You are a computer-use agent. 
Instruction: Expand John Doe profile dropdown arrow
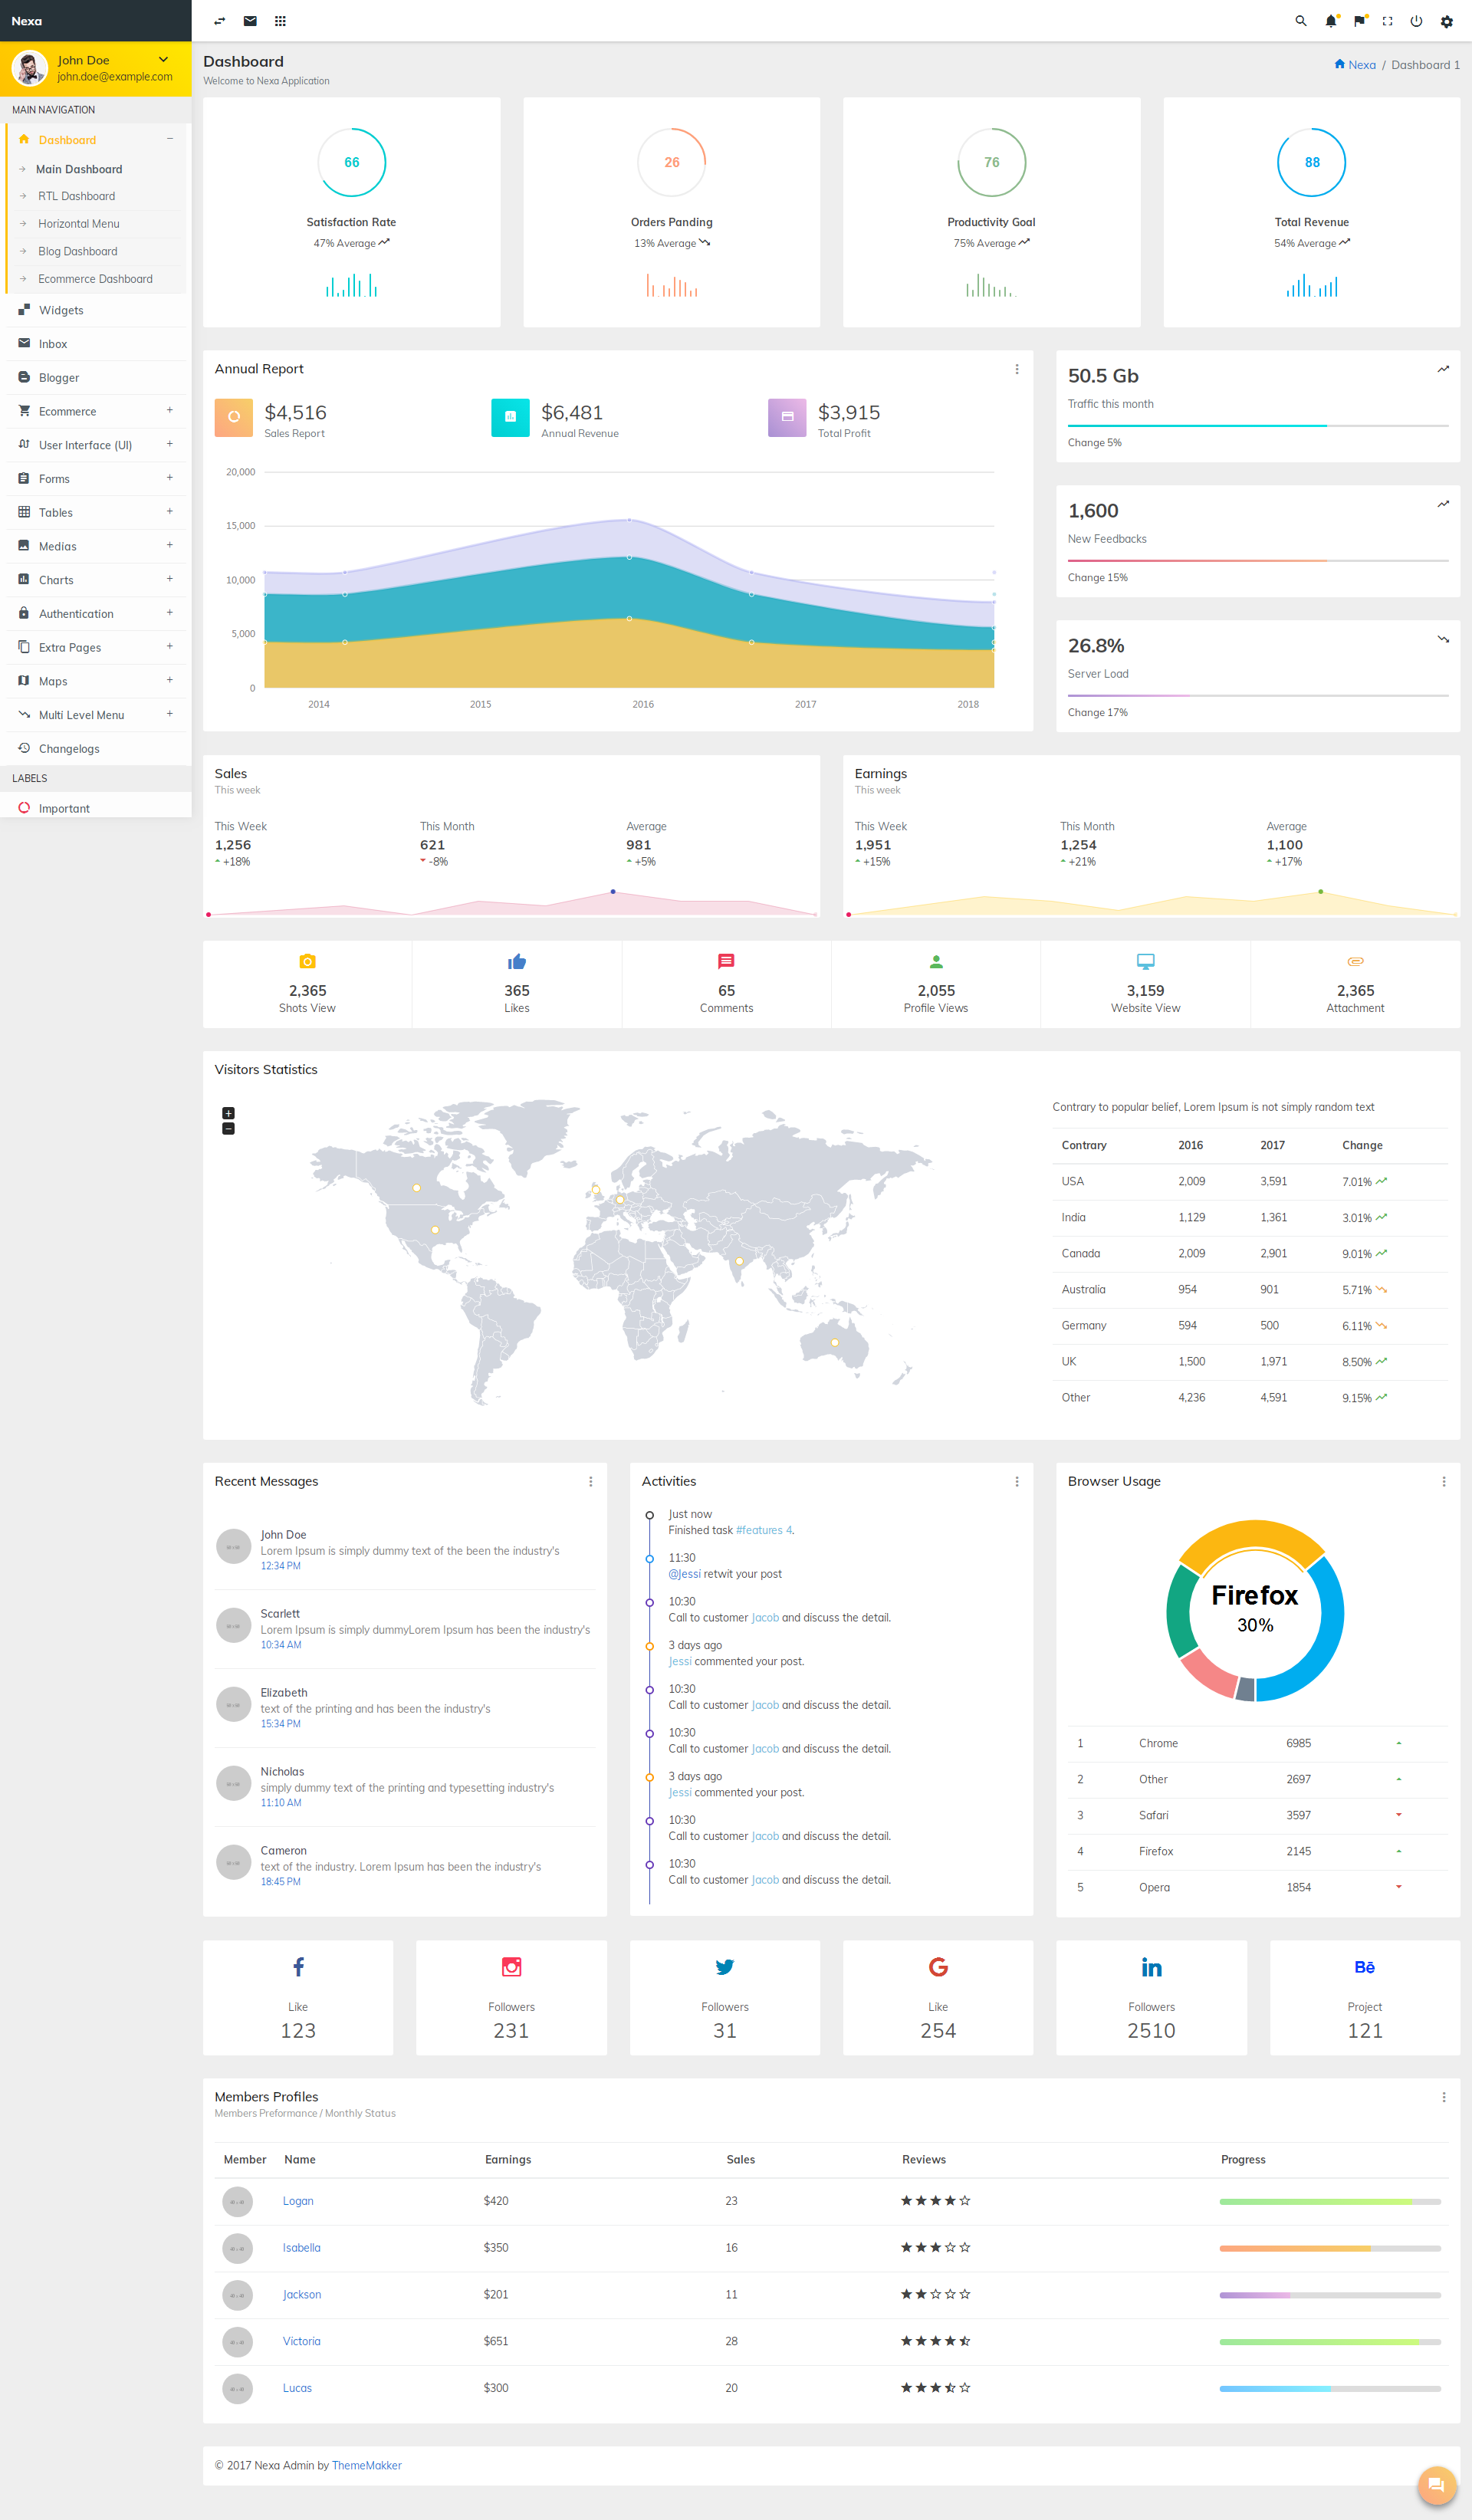click(163, 60)
